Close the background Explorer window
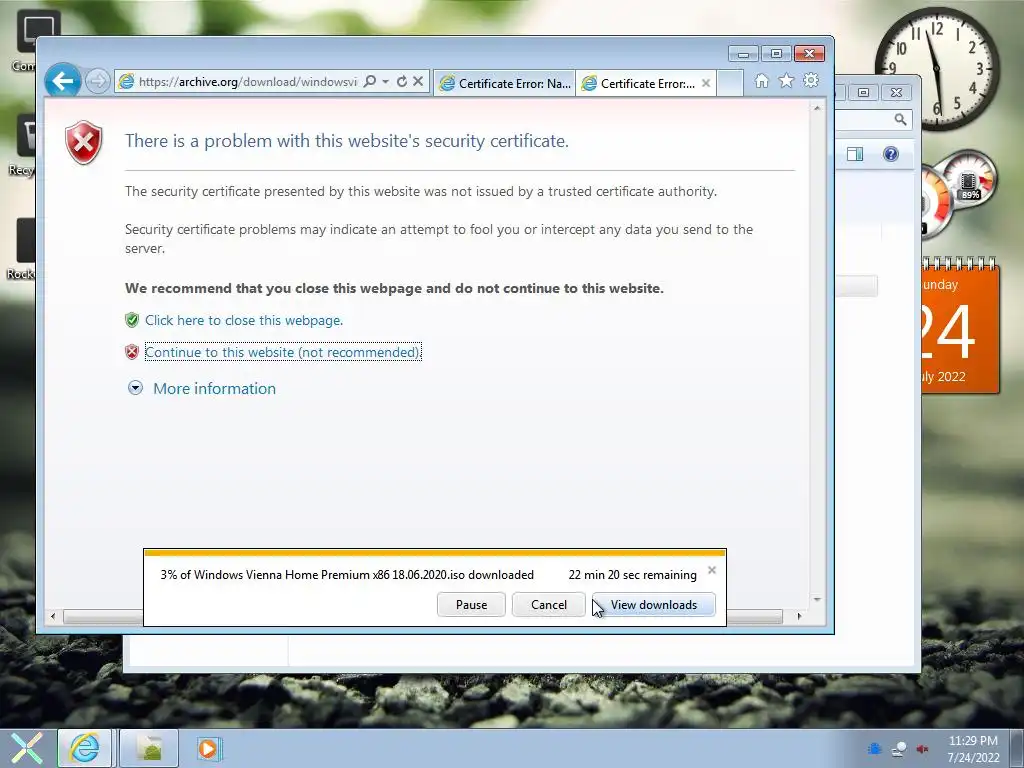 (896, 93)
